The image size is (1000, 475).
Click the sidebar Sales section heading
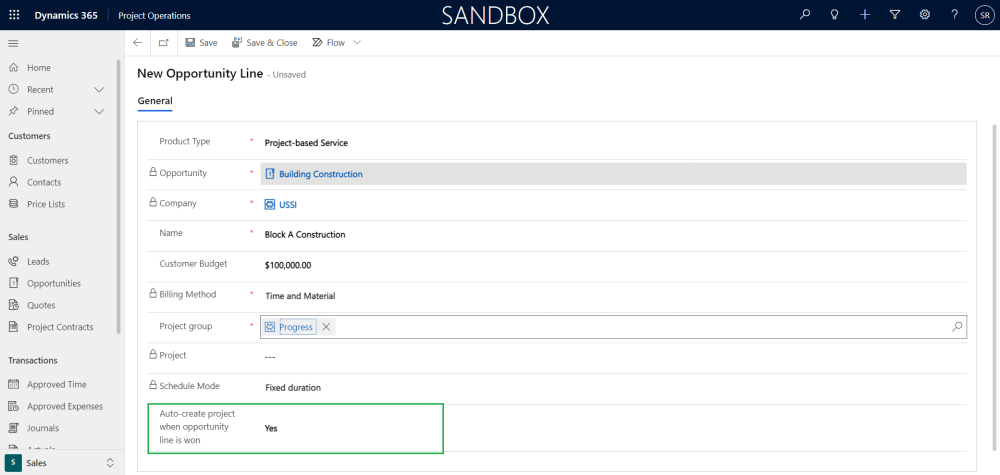tap(18, 237)
